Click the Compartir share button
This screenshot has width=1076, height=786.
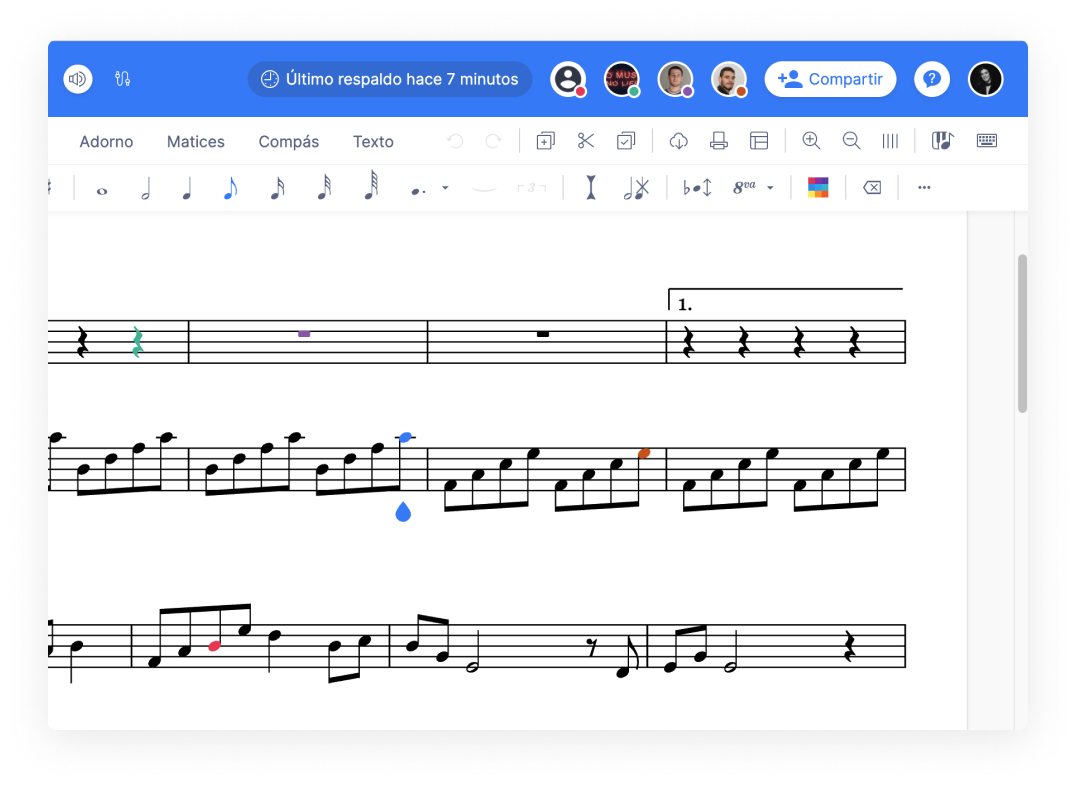(x=830, y=79)
